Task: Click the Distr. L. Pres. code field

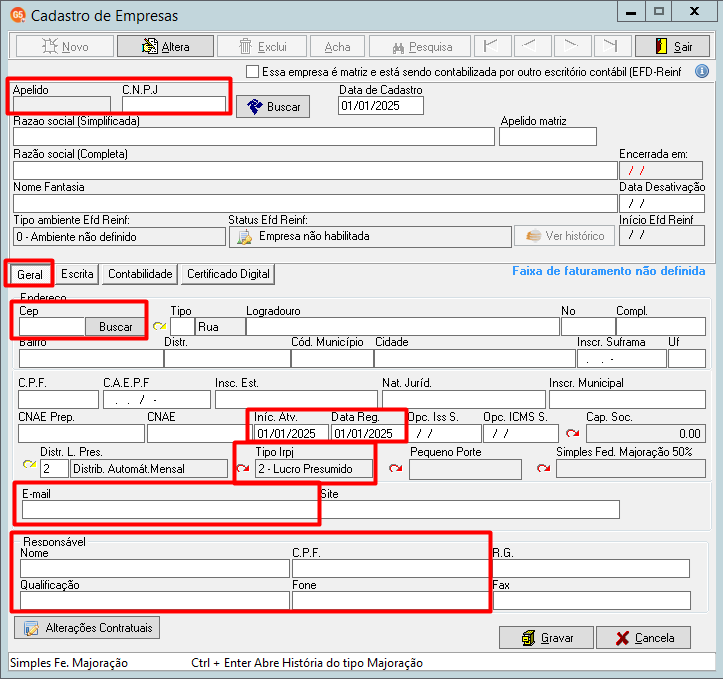Action: click(x=54, y=469)
